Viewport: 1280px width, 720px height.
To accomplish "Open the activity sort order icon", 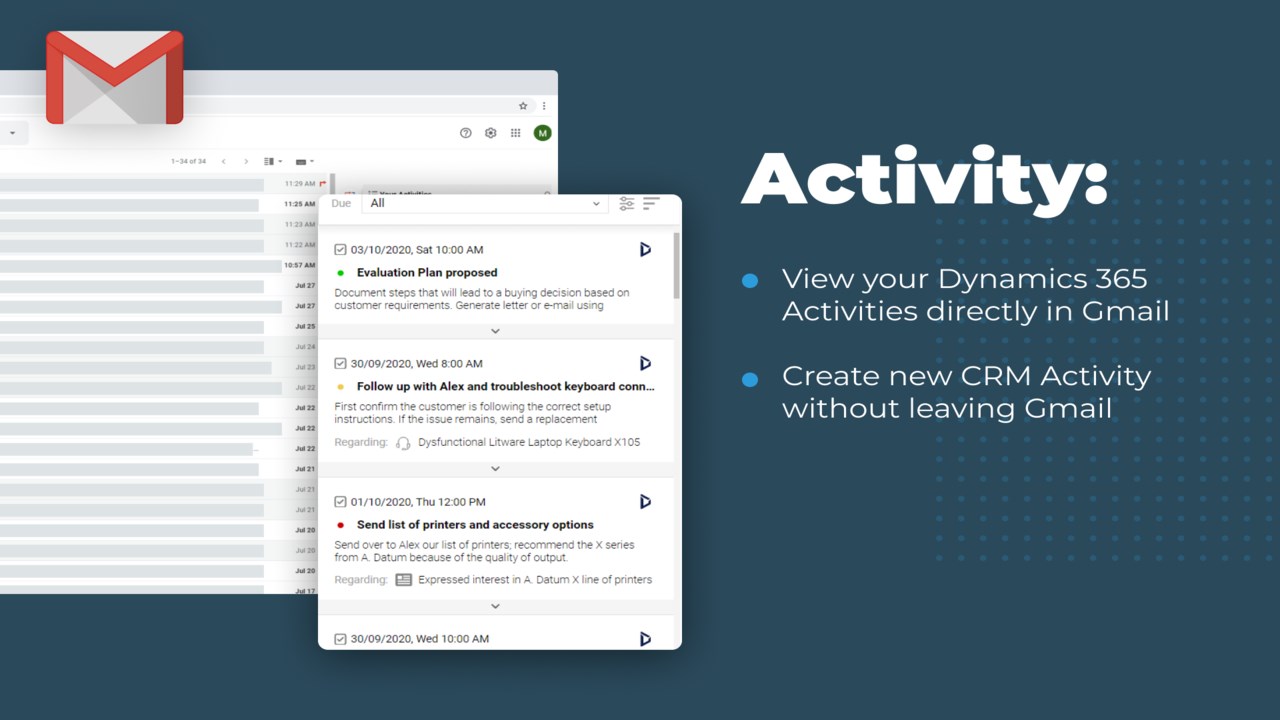I will [x=651, y=203].
